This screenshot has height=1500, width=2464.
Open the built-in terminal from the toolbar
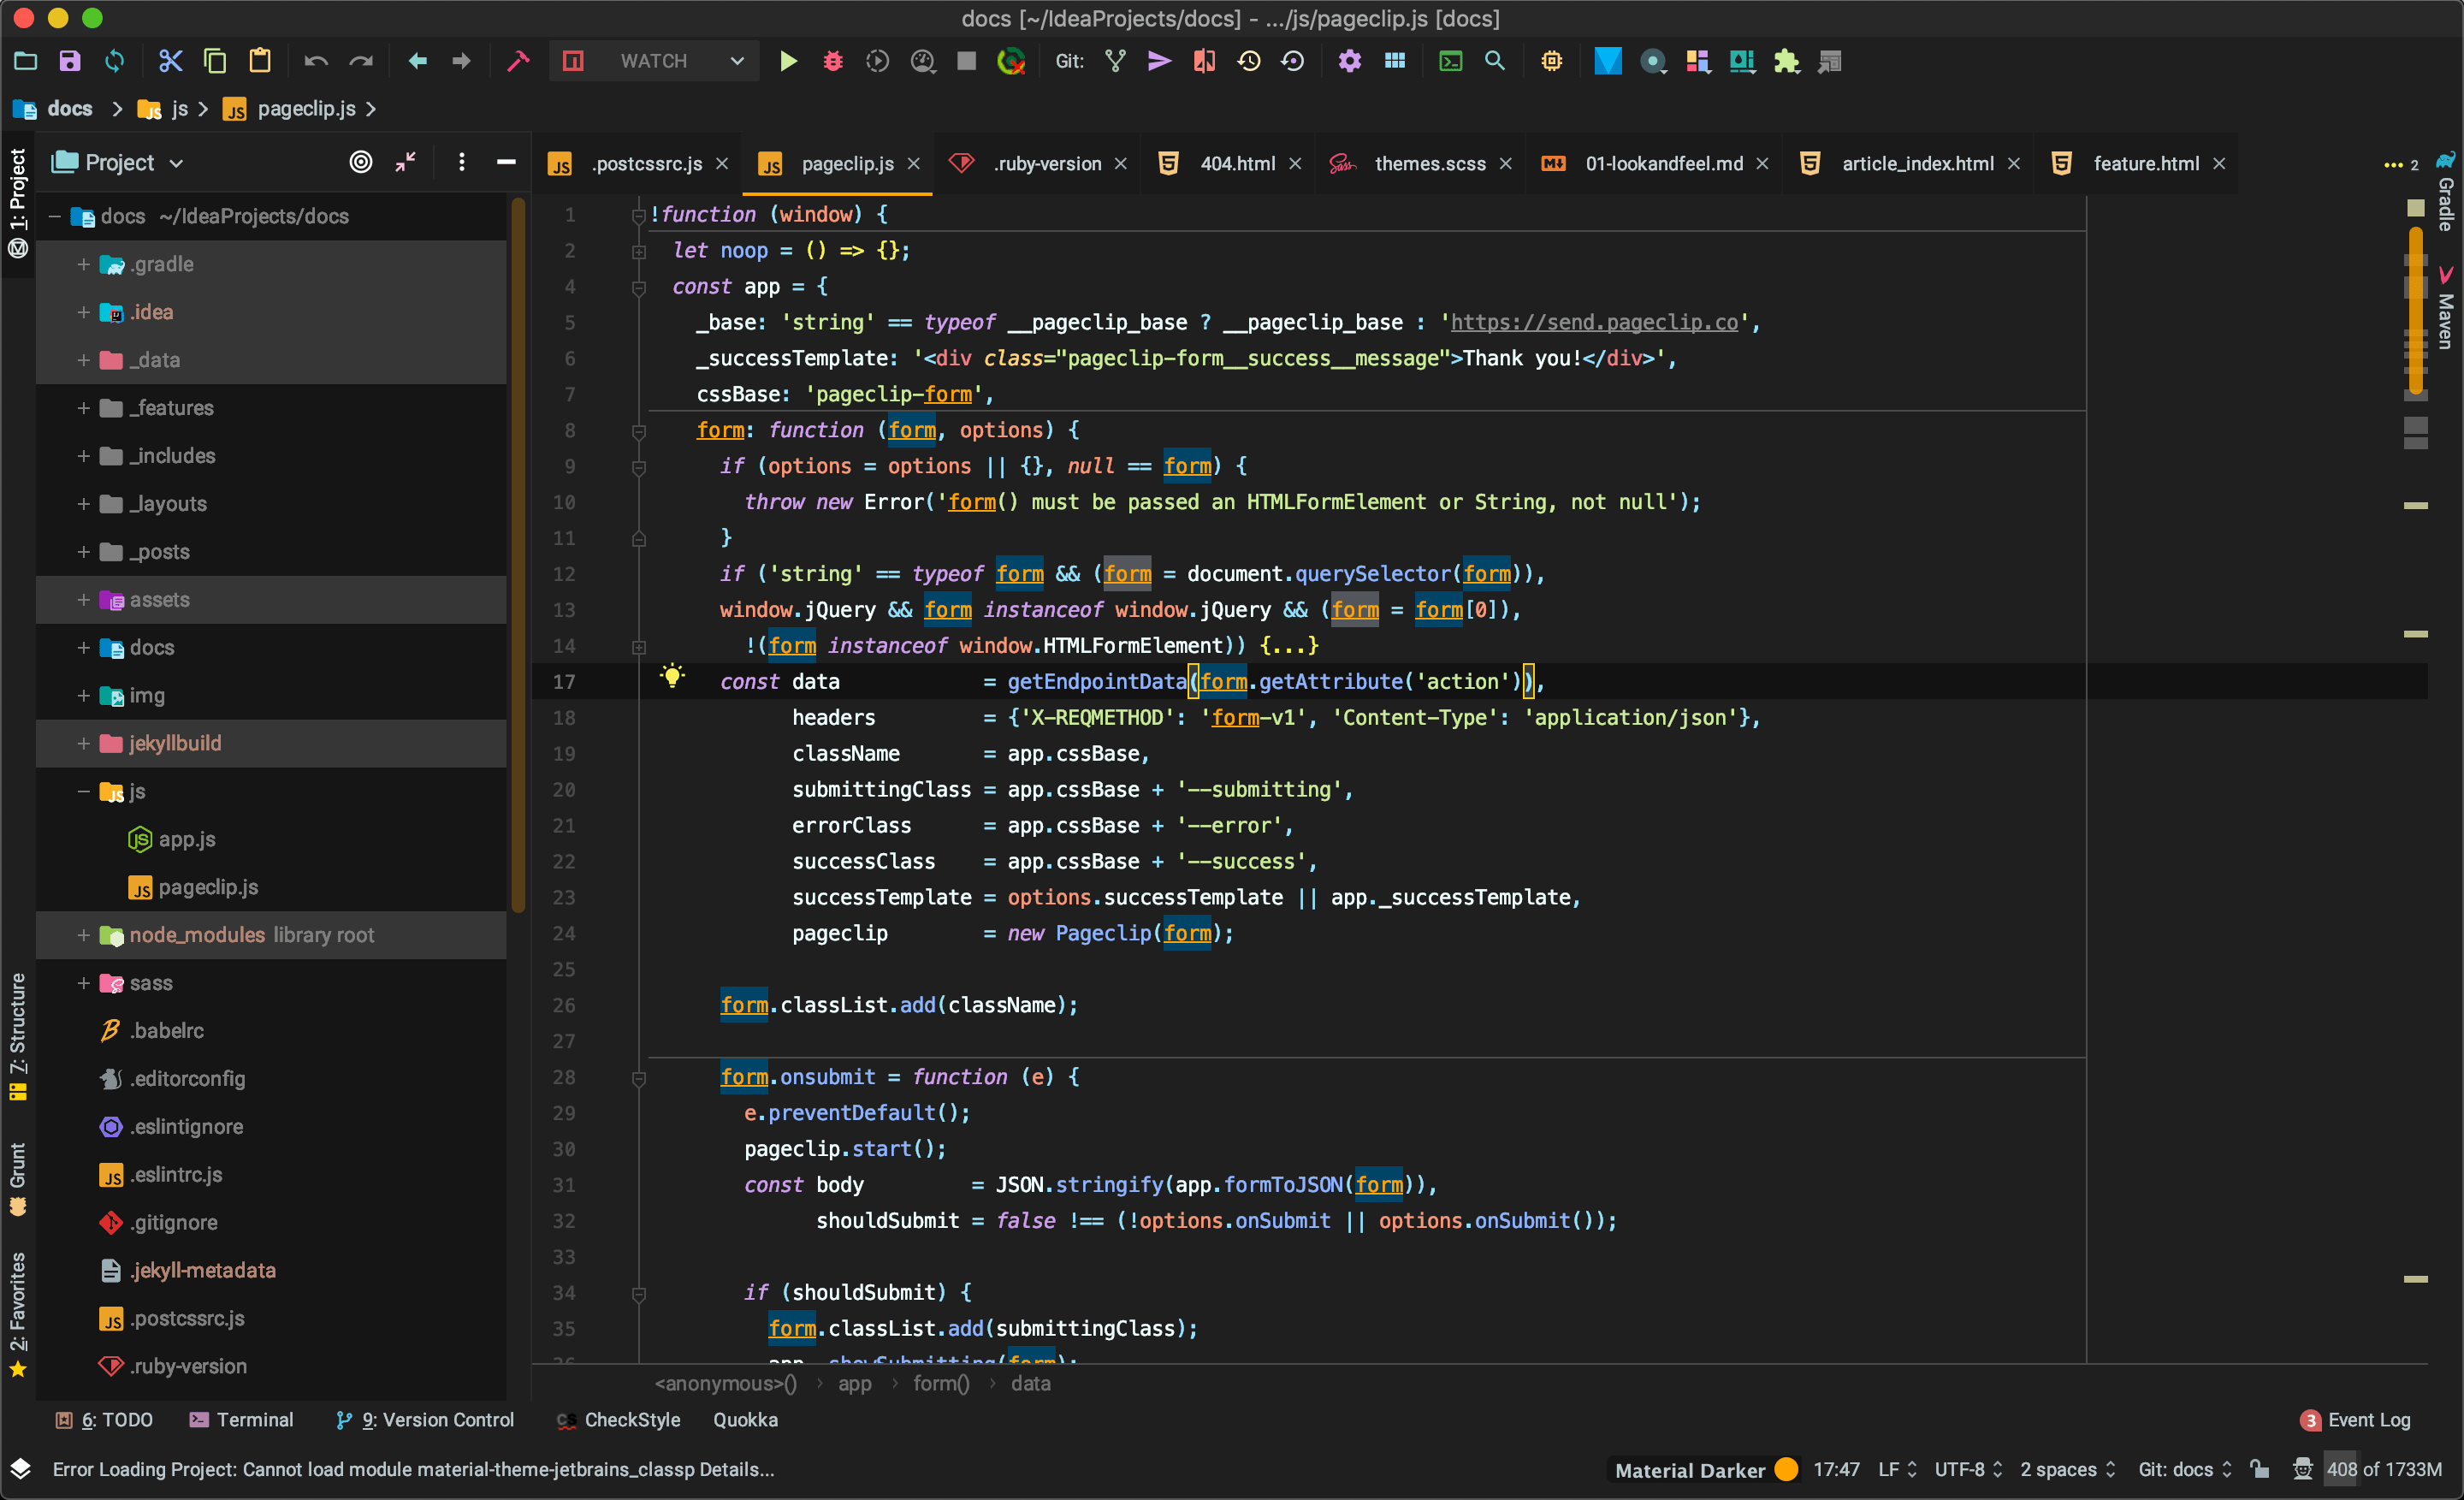click(x=1450, y=61)
